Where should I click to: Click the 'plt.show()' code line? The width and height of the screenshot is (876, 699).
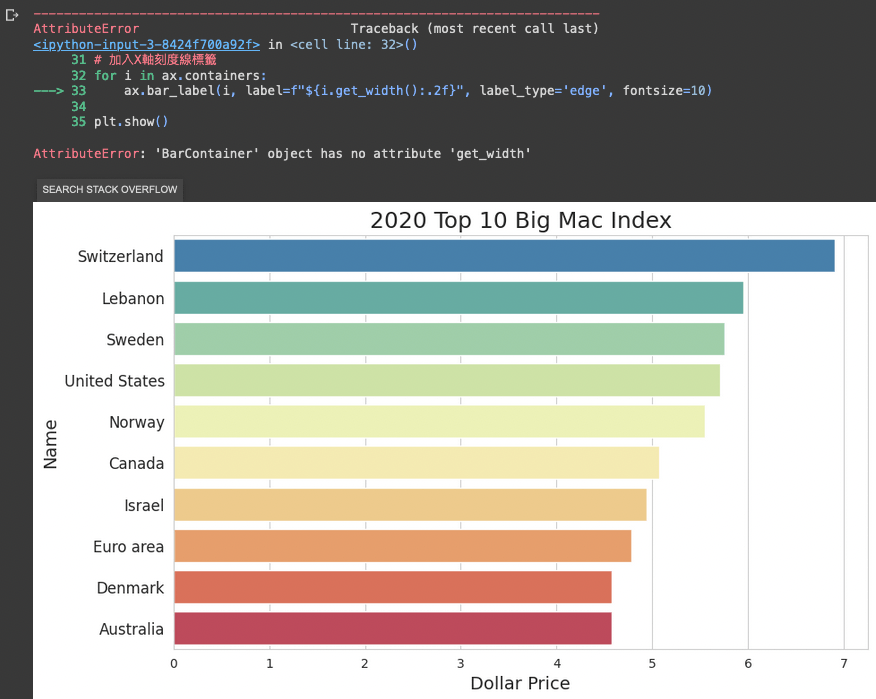pyautogui.click(x=131, y=121)
